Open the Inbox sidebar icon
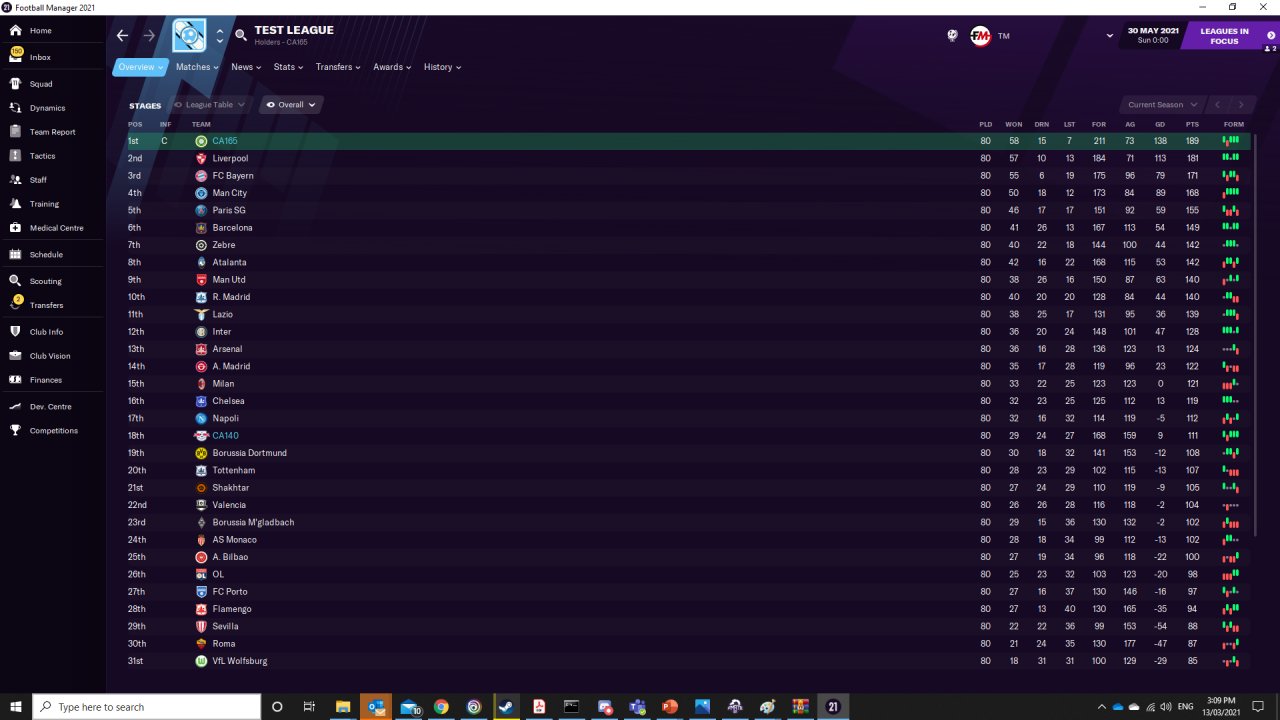The image size is (1280, 720). point(16,56)
